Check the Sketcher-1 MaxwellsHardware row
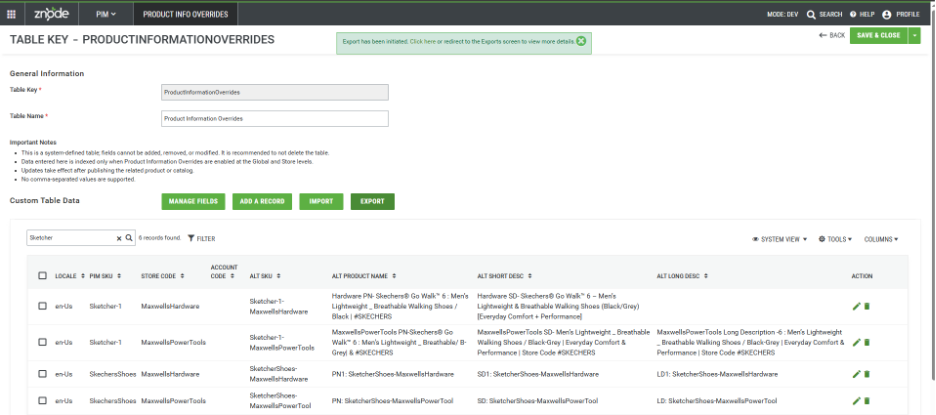 tap(42, 306)
